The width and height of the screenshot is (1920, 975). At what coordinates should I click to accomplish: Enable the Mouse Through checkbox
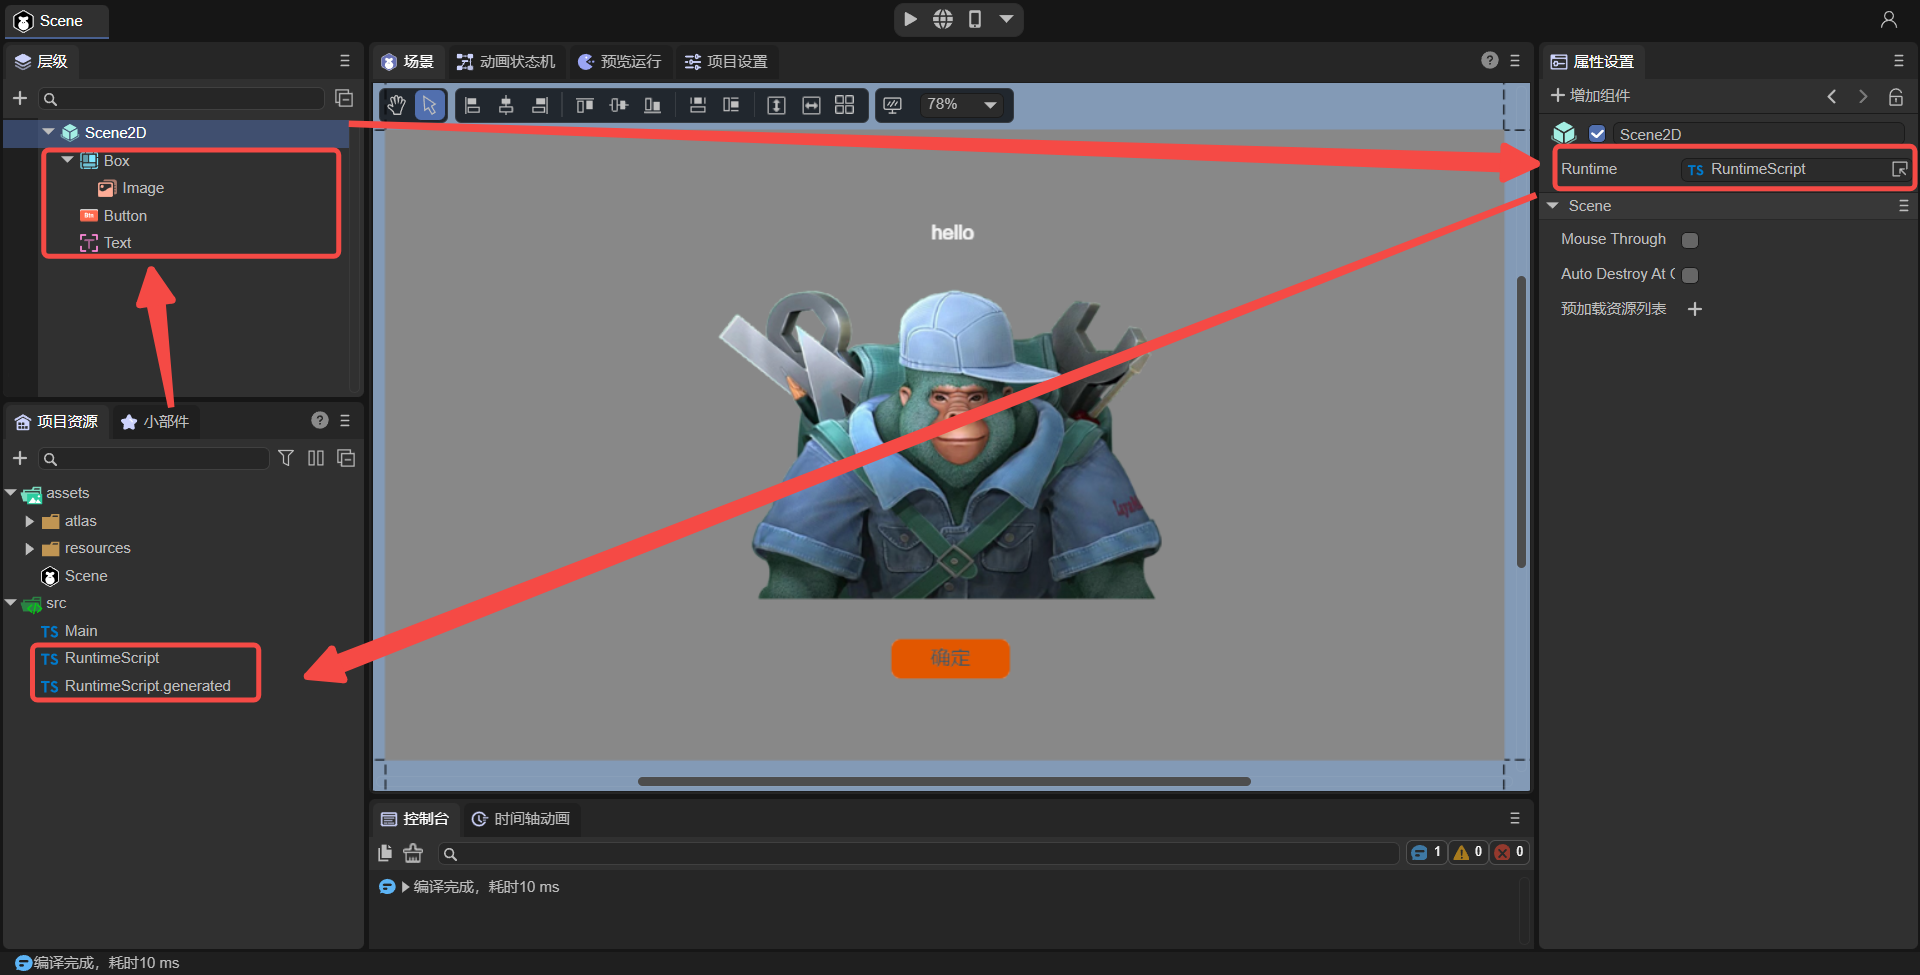pos(1690,240)
